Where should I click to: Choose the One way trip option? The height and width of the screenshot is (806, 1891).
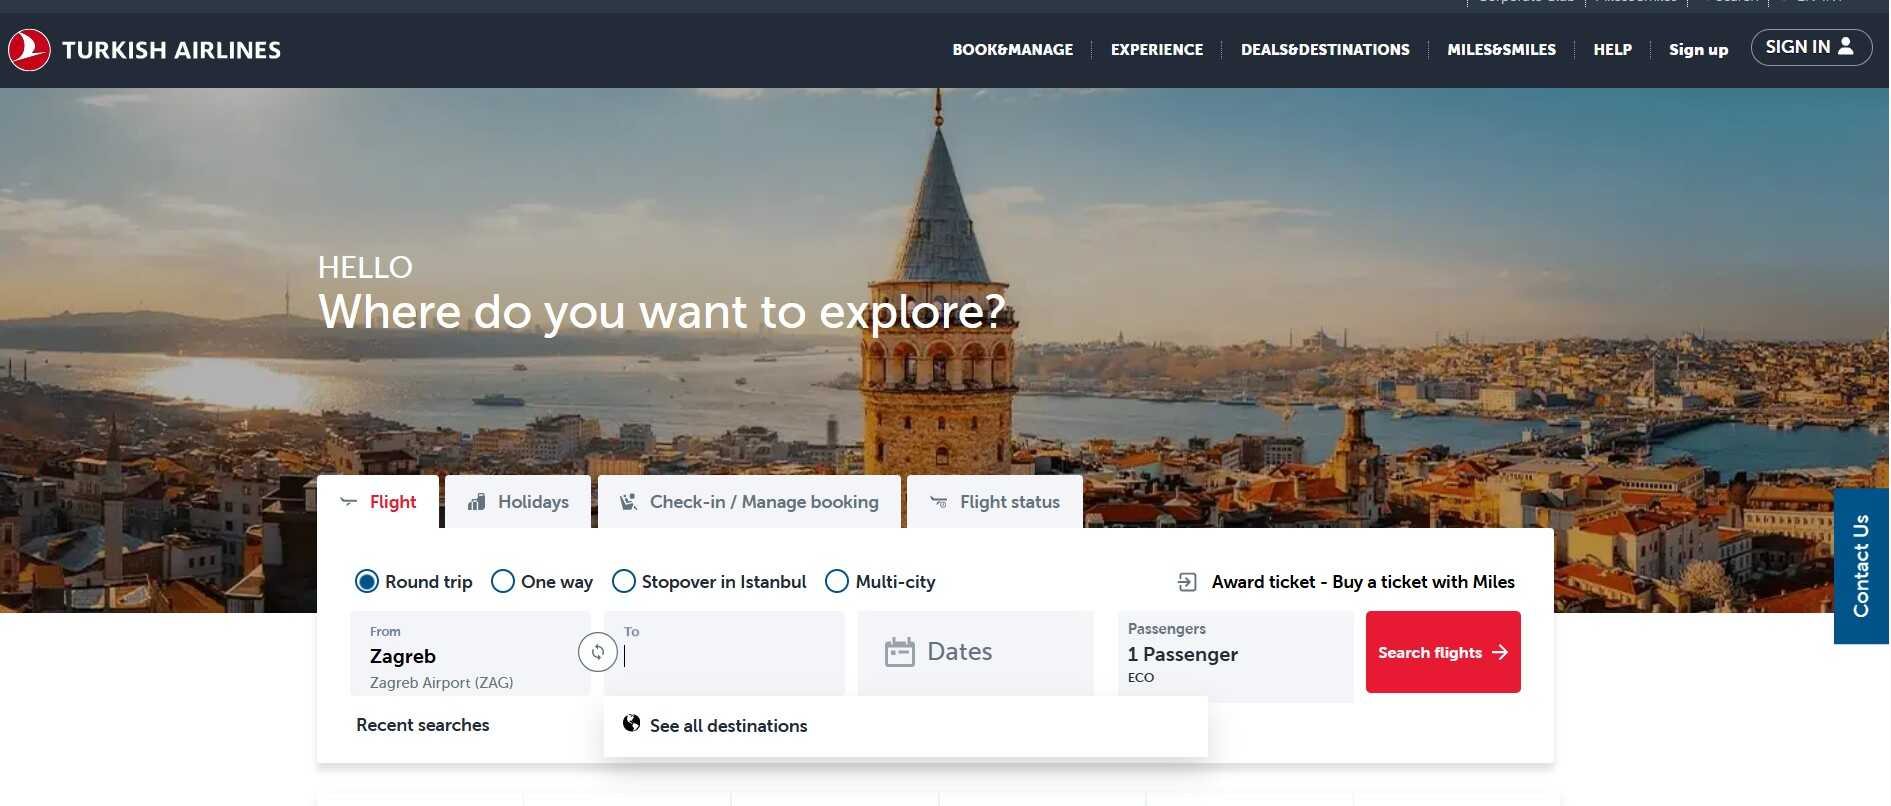point(503,581)
